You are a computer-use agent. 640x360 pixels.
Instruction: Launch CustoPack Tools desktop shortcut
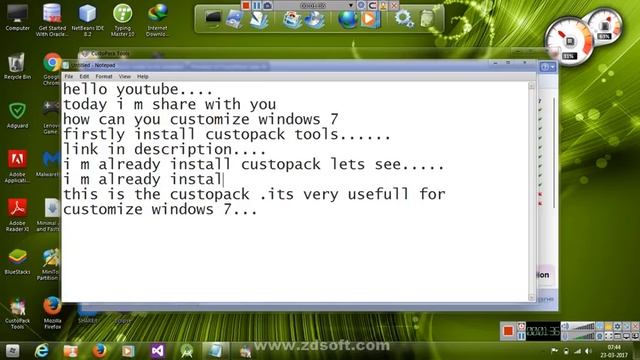(x=17, y=313)
